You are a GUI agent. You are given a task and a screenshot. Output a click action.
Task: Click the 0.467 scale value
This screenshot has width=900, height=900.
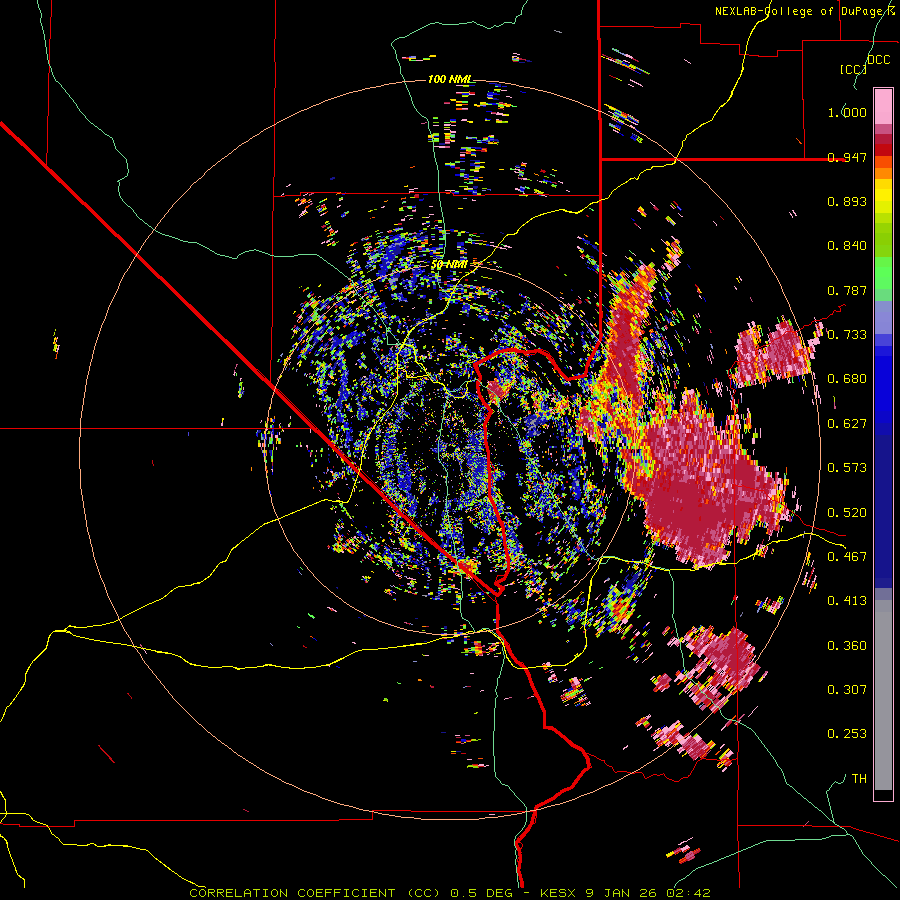click(847, 557)
